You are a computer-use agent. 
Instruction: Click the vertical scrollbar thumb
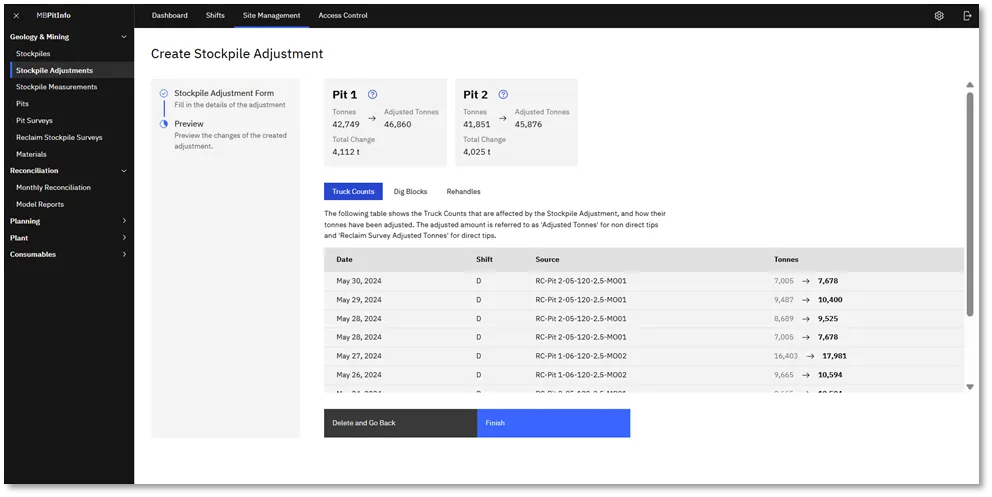(970, 204)
